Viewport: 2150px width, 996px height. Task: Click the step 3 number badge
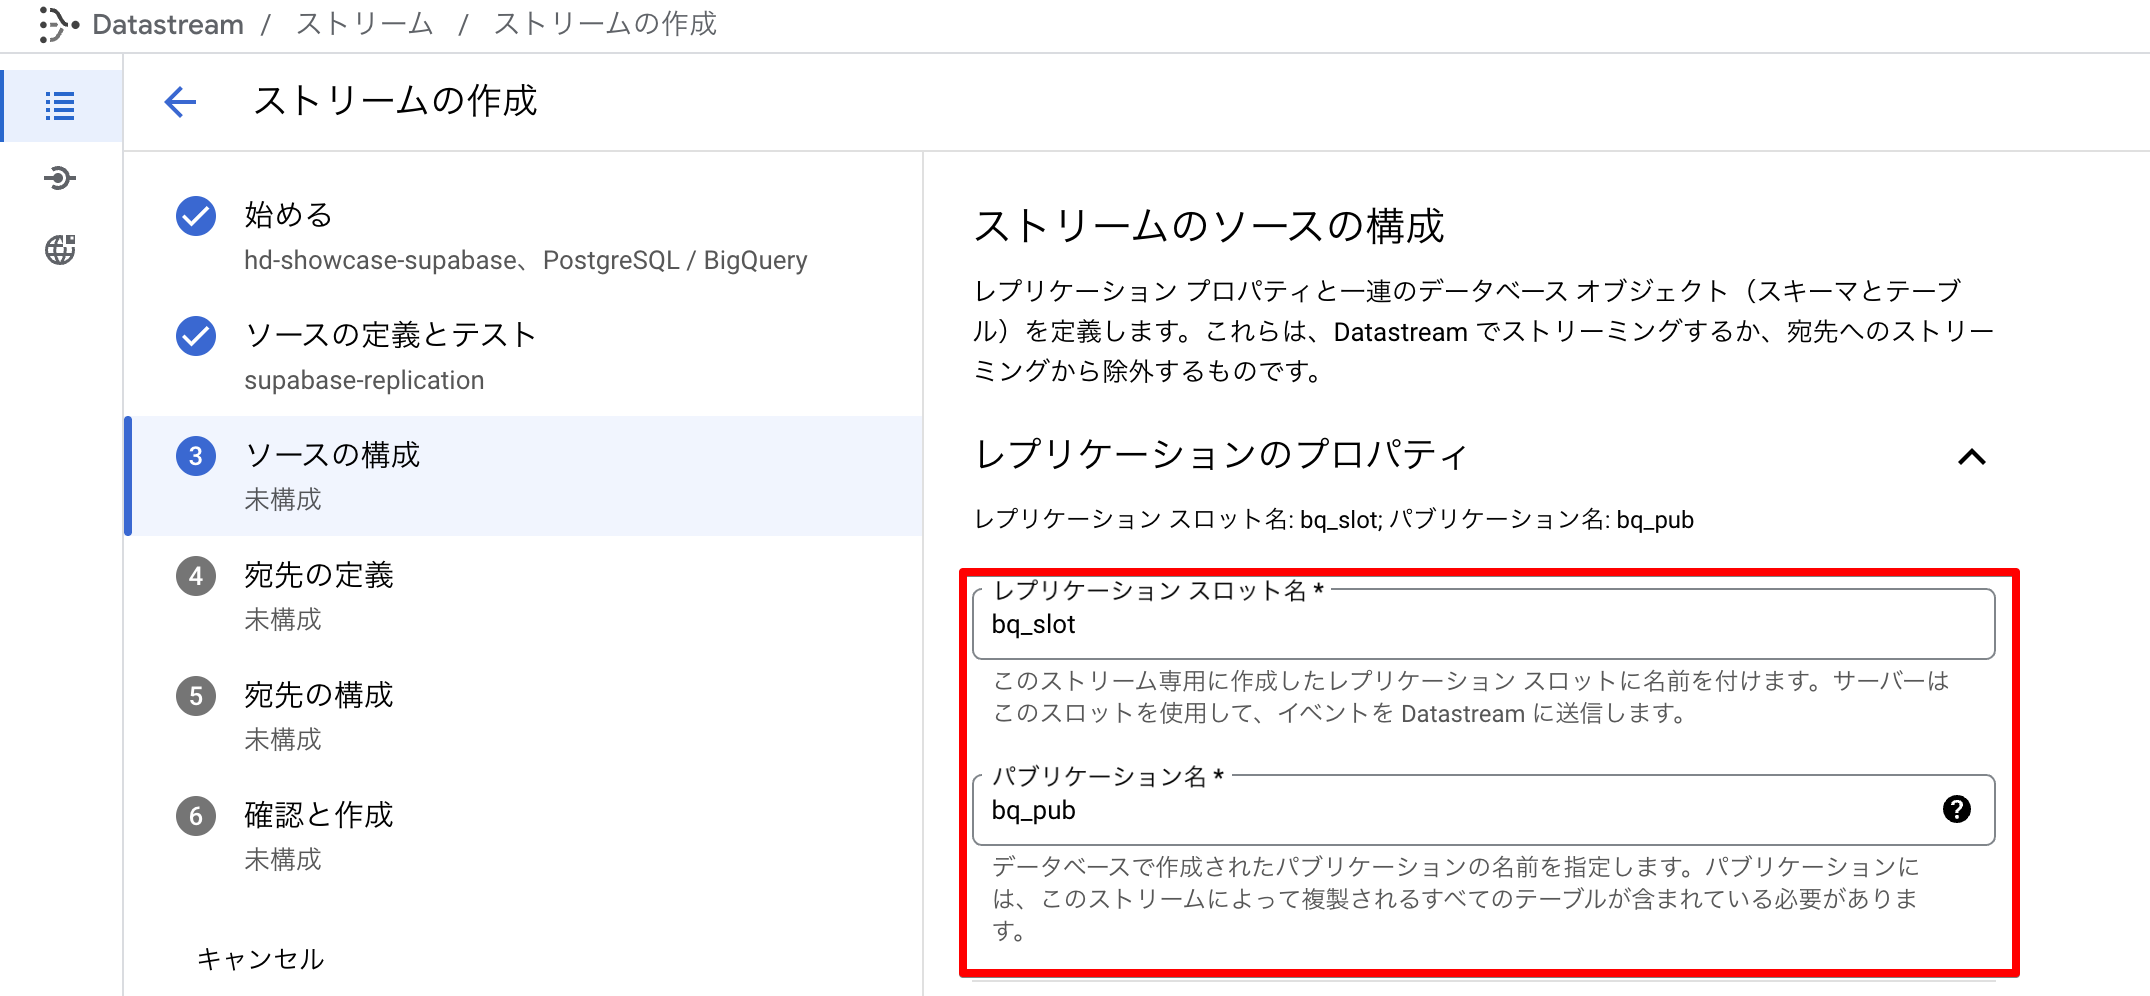[x=196, y=456]
